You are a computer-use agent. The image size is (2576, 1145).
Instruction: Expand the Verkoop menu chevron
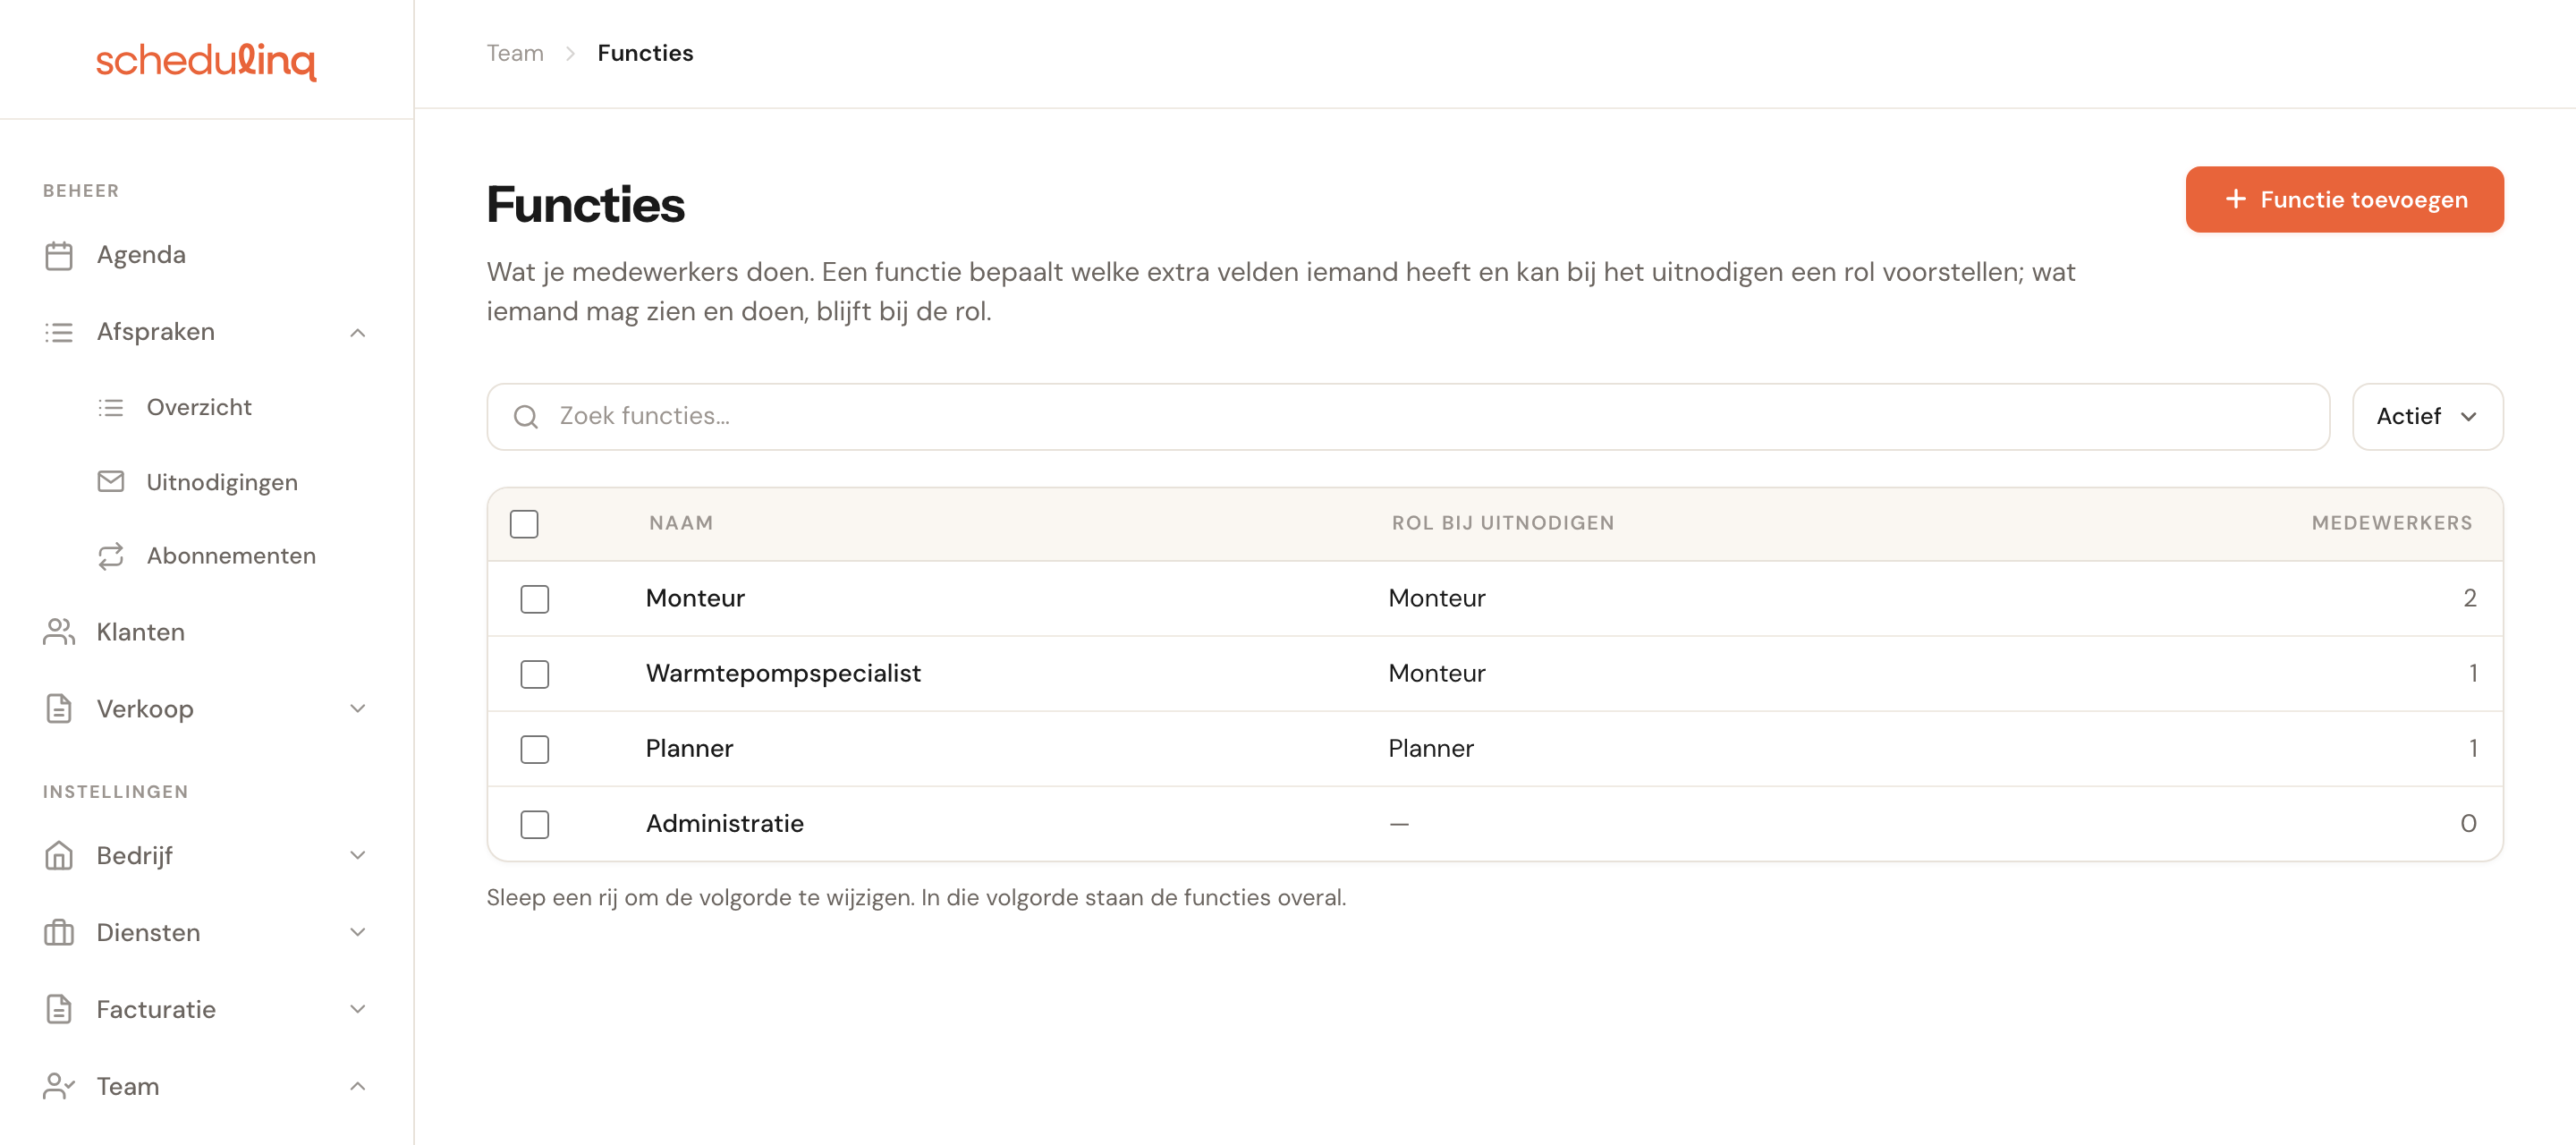click(358, 709)
